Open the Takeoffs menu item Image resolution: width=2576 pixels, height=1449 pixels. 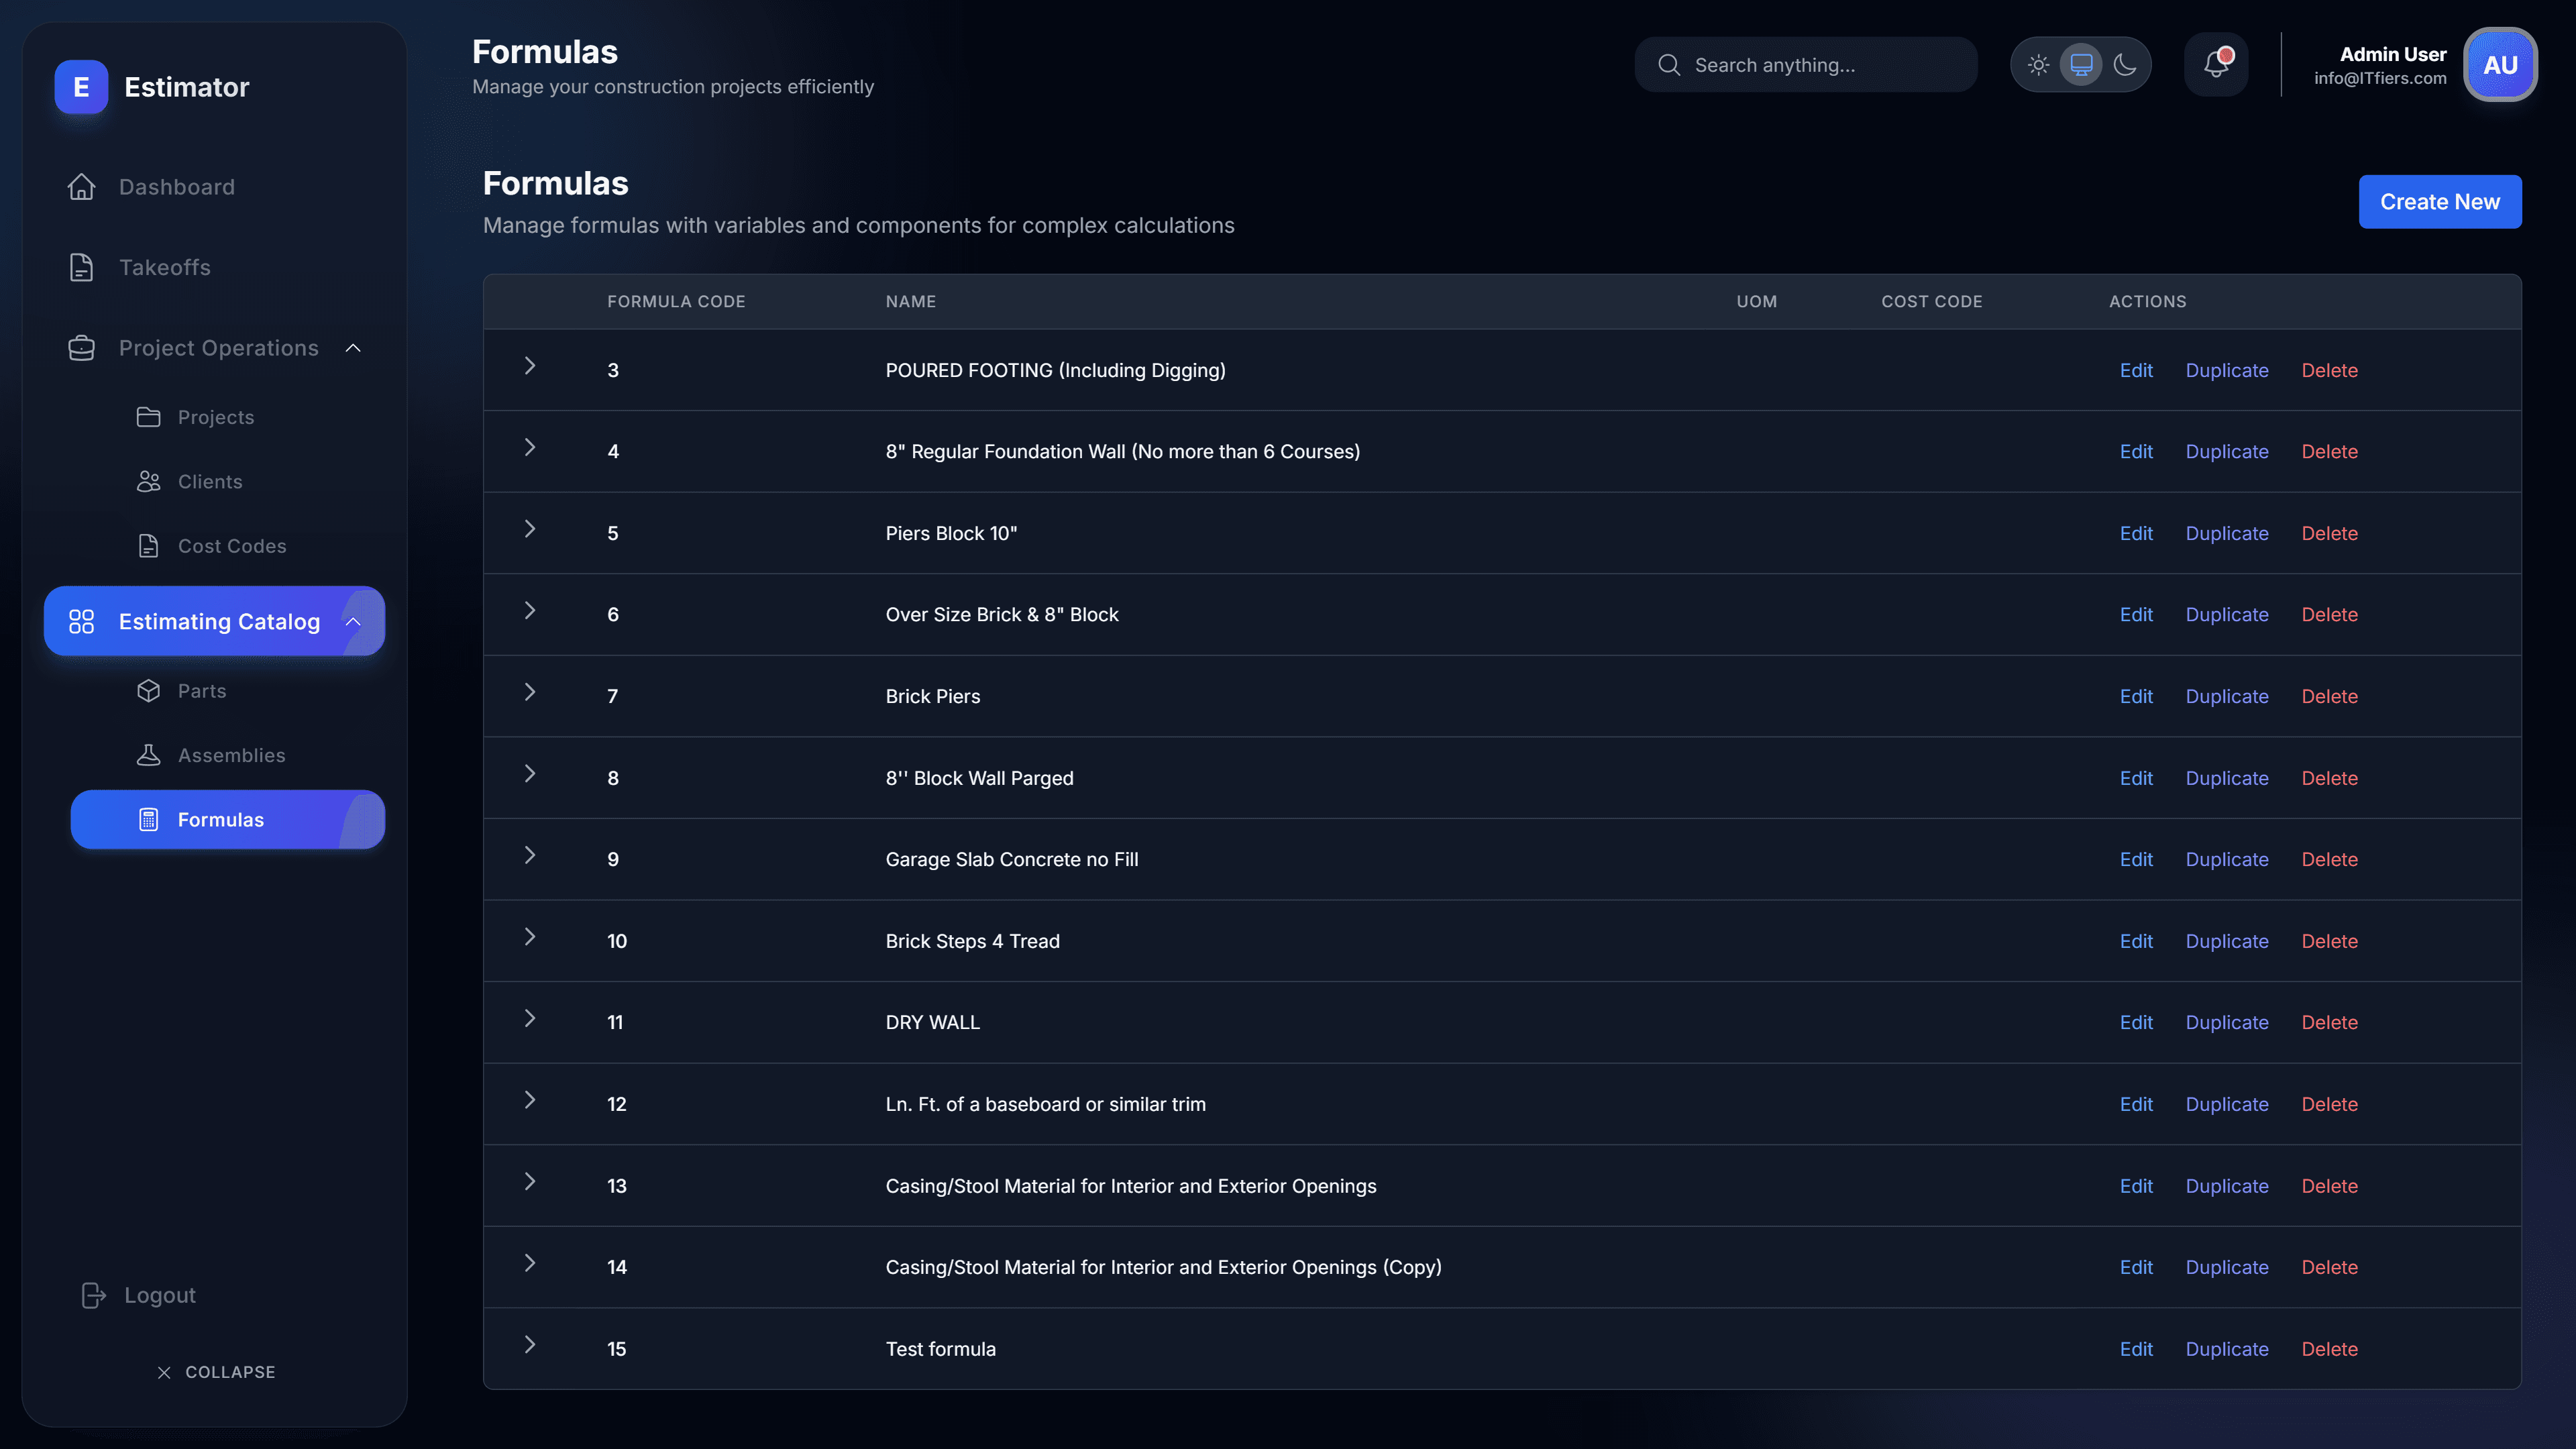coord(214,267)
